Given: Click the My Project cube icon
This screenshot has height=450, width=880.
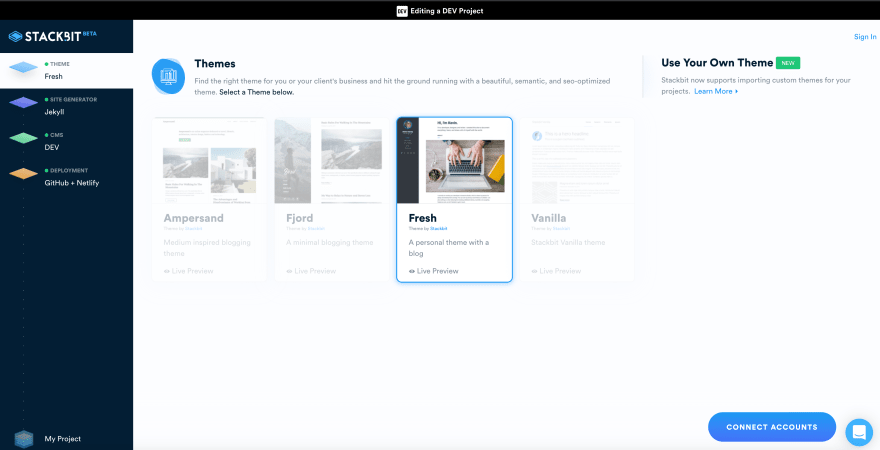Looking at the screenshot, I should point(24,439).
